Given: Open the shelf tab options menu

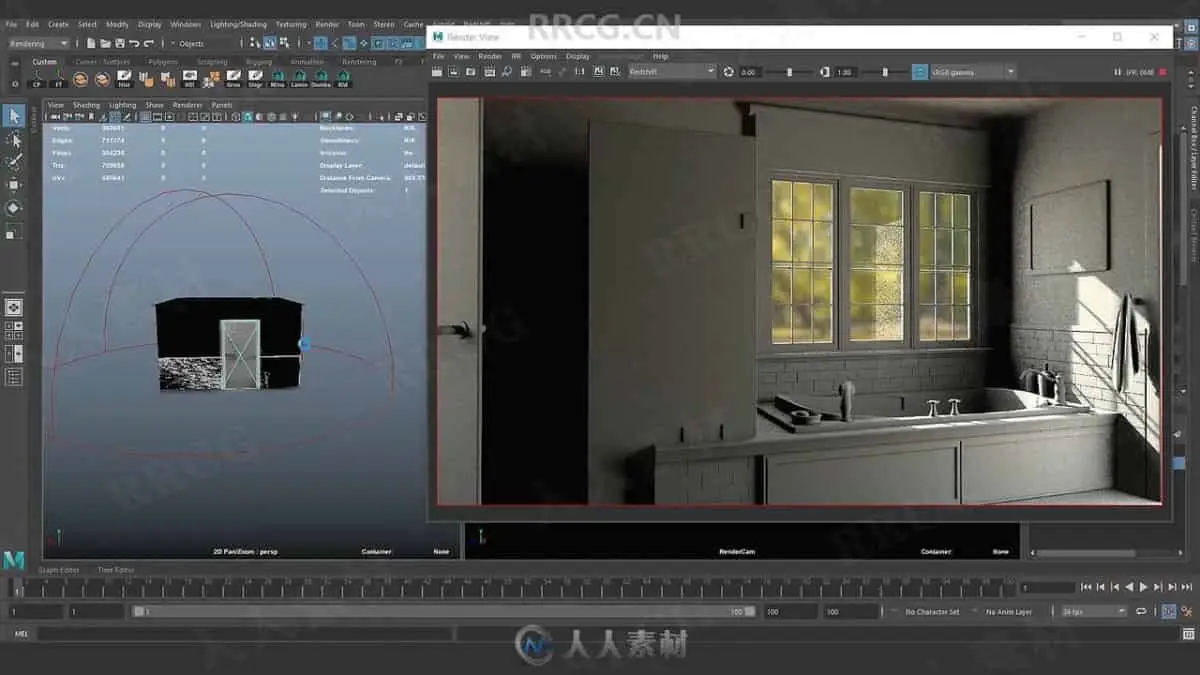Looking at the screenshot, I should click(x=14, y=82).
